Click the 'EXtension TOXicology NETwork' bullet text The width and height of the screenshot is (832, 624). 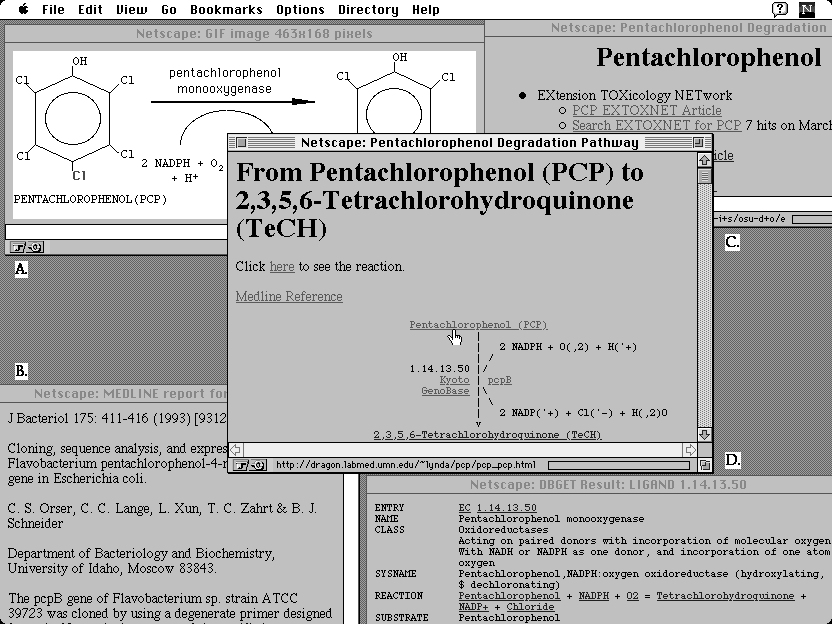(x=635, y=96)
